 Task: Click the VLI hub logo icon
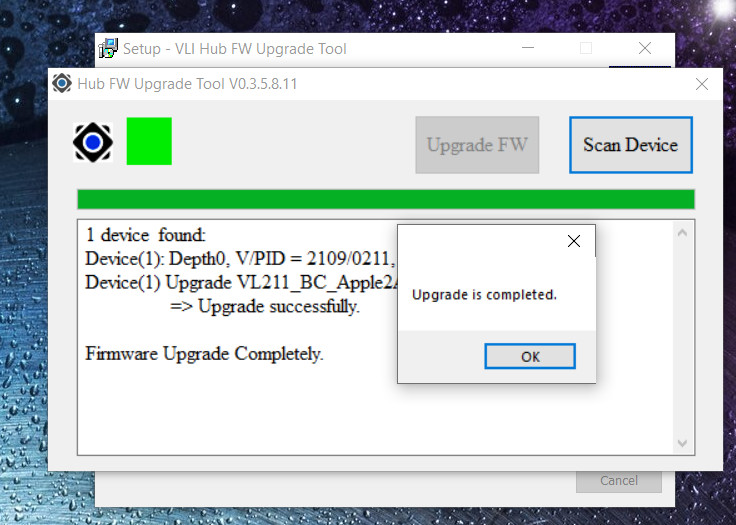(x=93, y=142)
